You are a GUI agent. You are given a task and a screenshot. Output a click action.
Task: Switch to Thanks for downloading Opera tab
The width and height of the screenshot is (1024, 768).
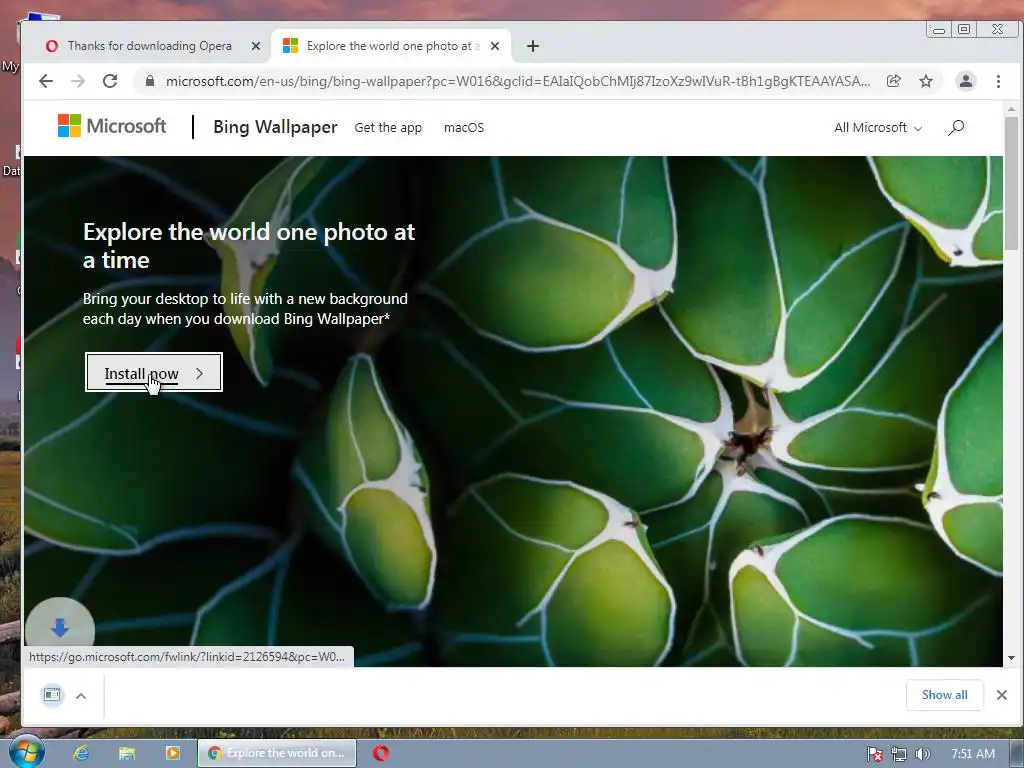pos(149,46)
